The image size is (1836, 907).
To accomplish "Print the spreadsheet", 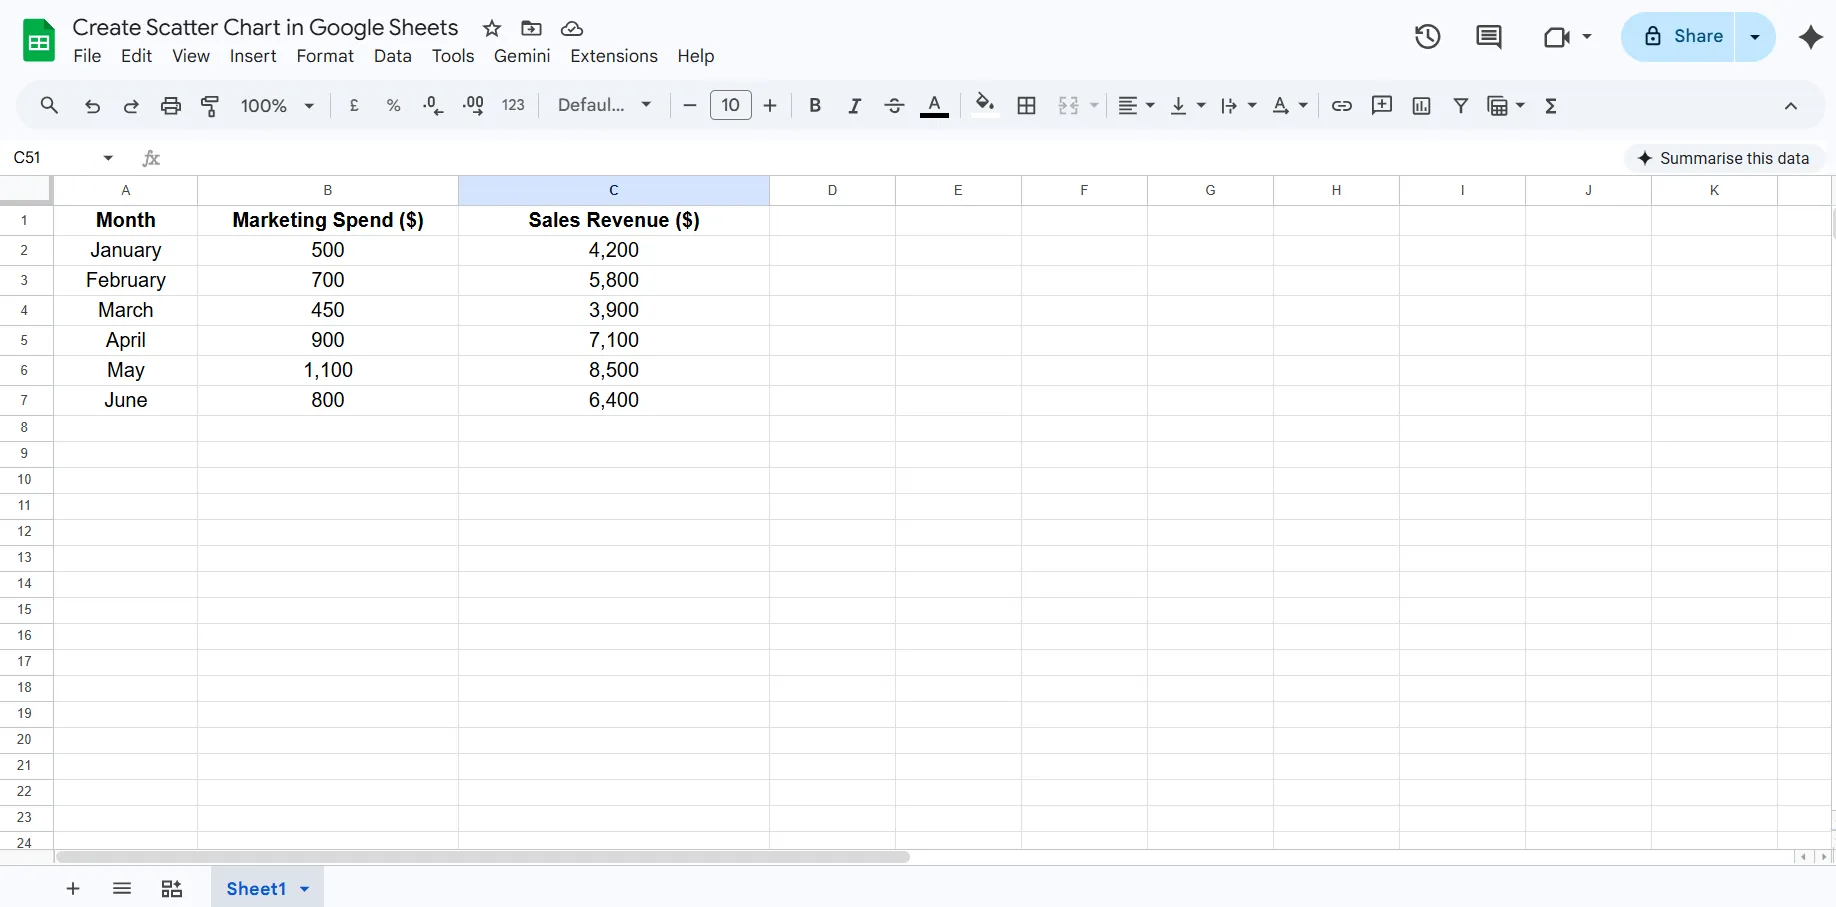I will pos(171,106).
